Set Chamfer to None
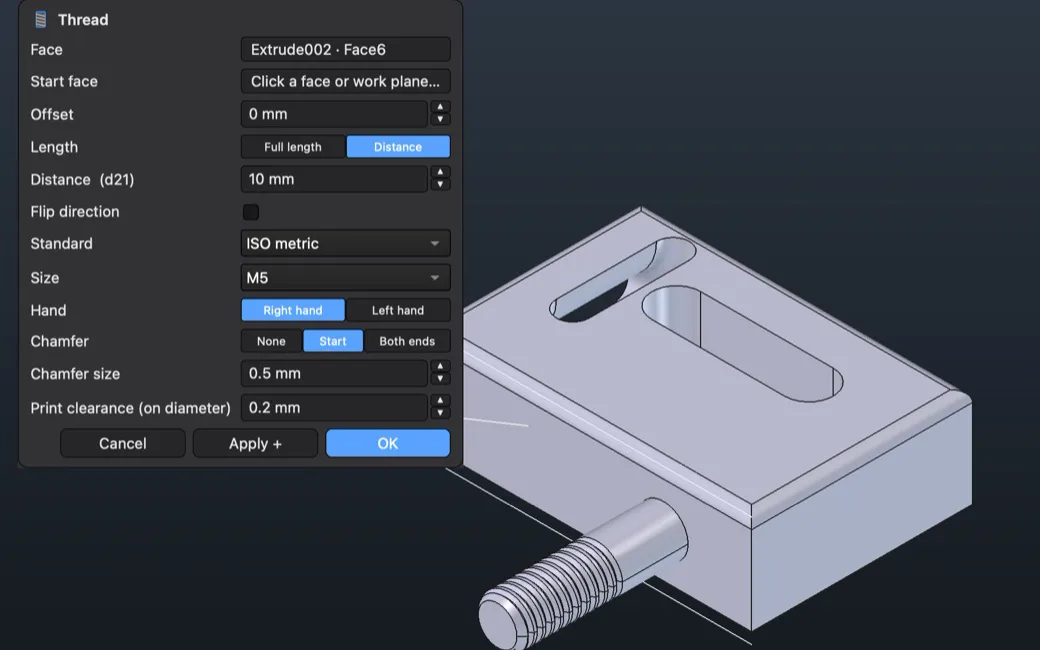 (x=271, y=342)
